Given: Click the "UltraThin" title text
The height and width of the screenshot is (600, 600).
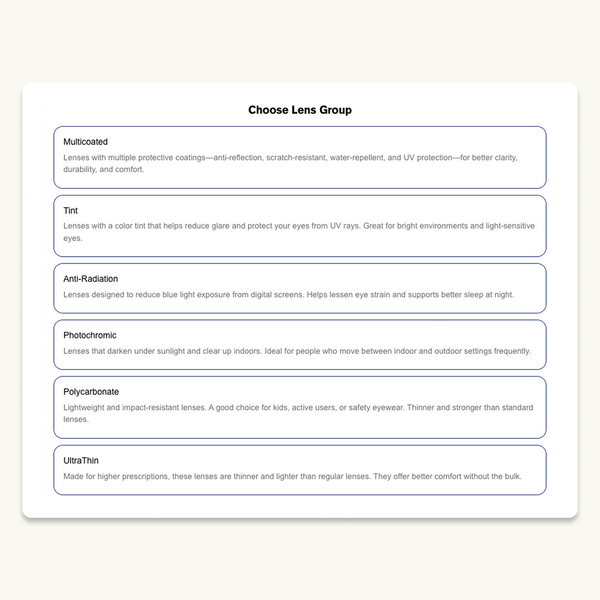Looking at the screenshot, I should coord(82,460).
